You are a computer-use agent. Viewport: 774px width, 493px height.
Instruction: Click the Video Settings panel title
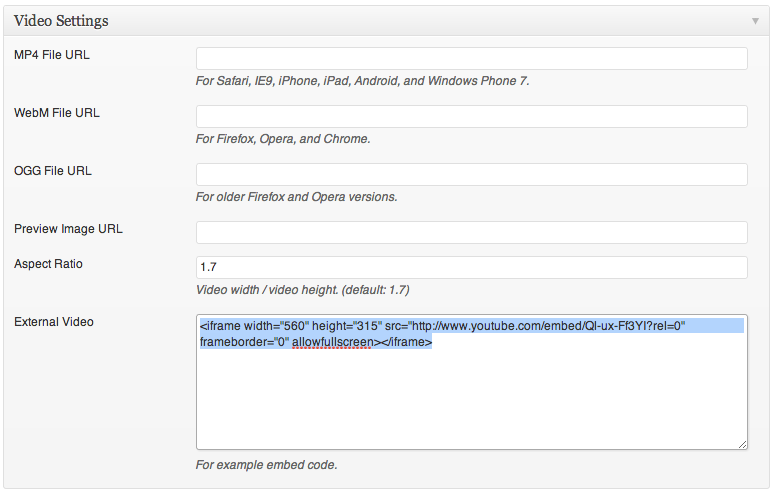pos(61,21)
